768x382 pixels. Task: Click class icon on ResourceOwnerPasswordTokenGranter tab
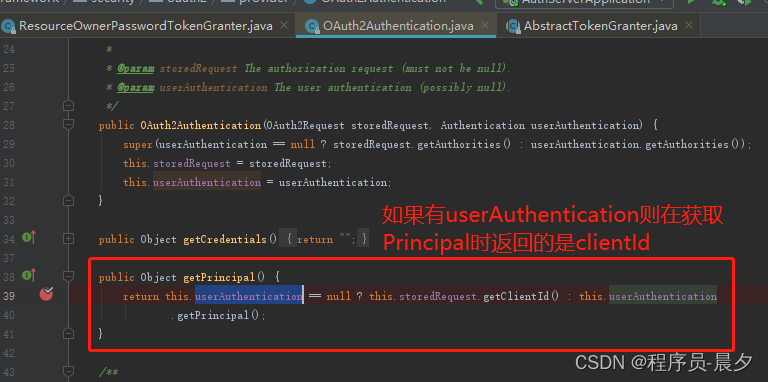tap(8, 26)
